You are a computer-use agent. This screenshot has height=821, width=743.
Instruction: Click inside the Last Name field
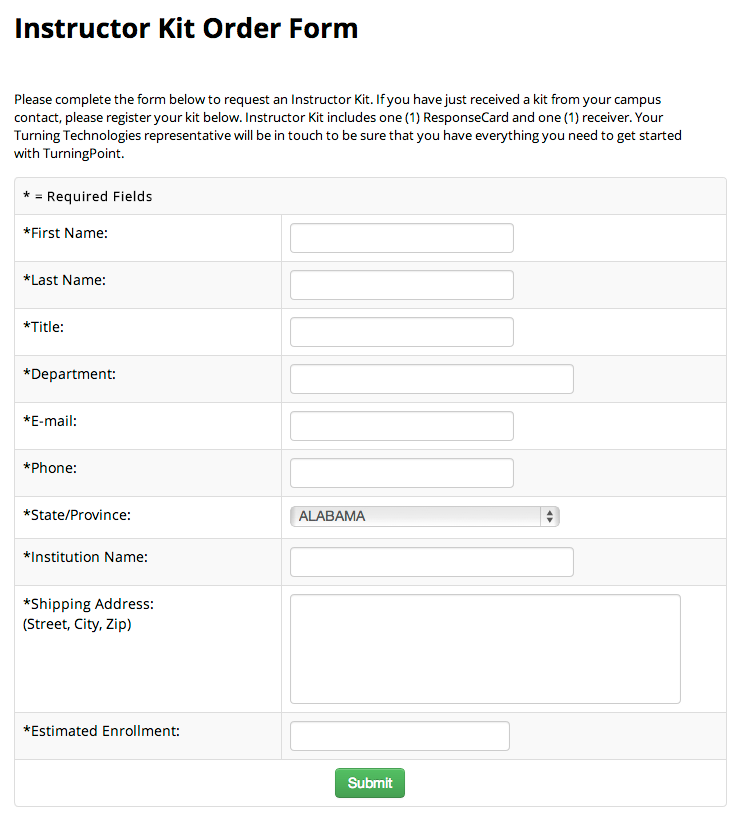401,284
